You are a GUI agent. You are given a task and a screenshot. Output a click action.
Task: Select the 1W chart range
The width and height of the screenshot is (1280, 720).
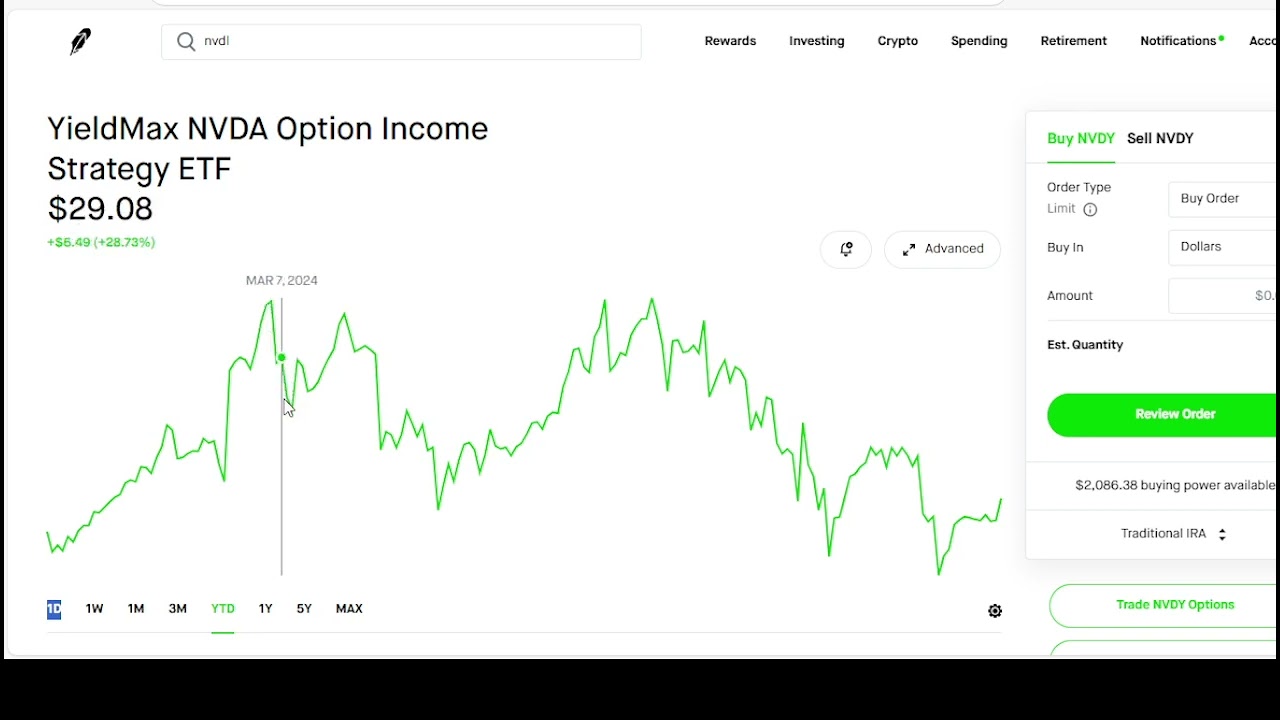coord(94,609)
